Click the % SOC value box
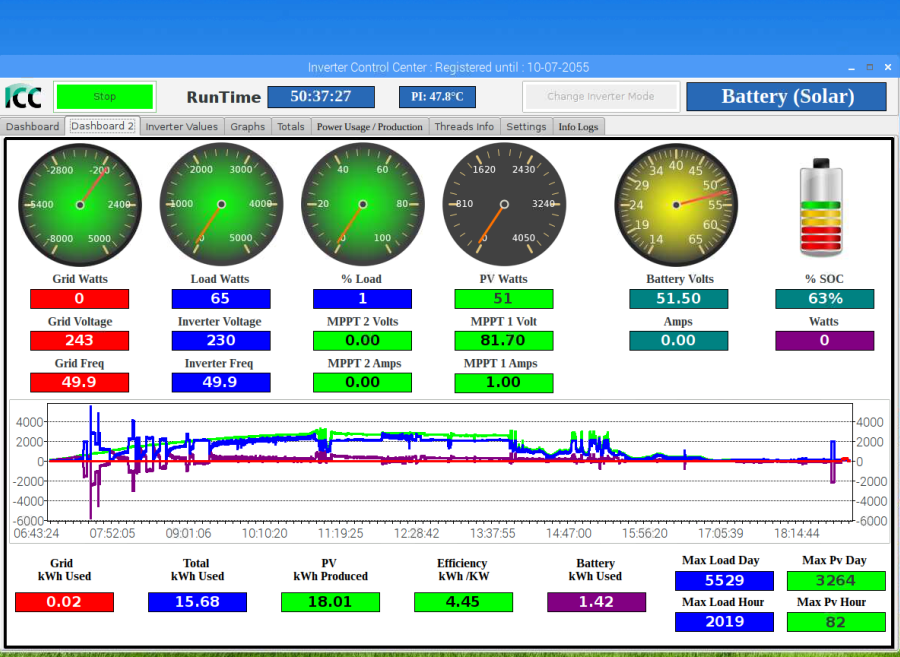Screen dimensions: 900x657 click(825, 299)
